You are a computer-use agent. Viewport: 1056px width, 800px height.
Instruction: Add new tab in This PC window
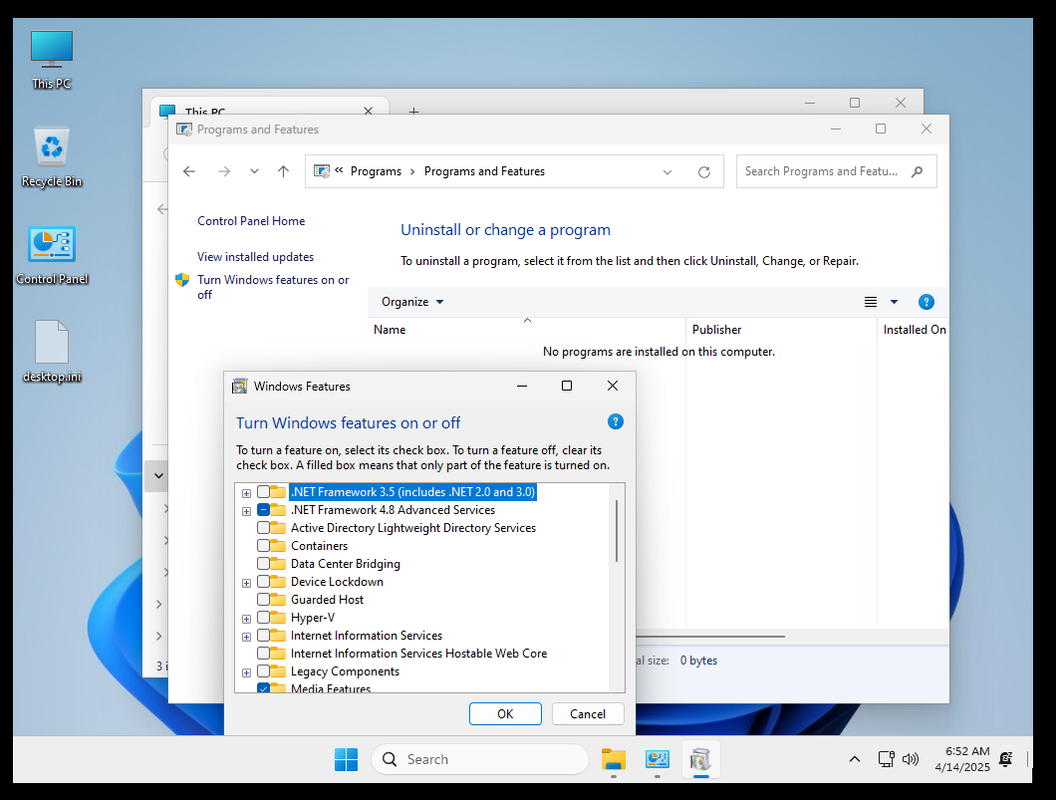(x=414, y=110)
